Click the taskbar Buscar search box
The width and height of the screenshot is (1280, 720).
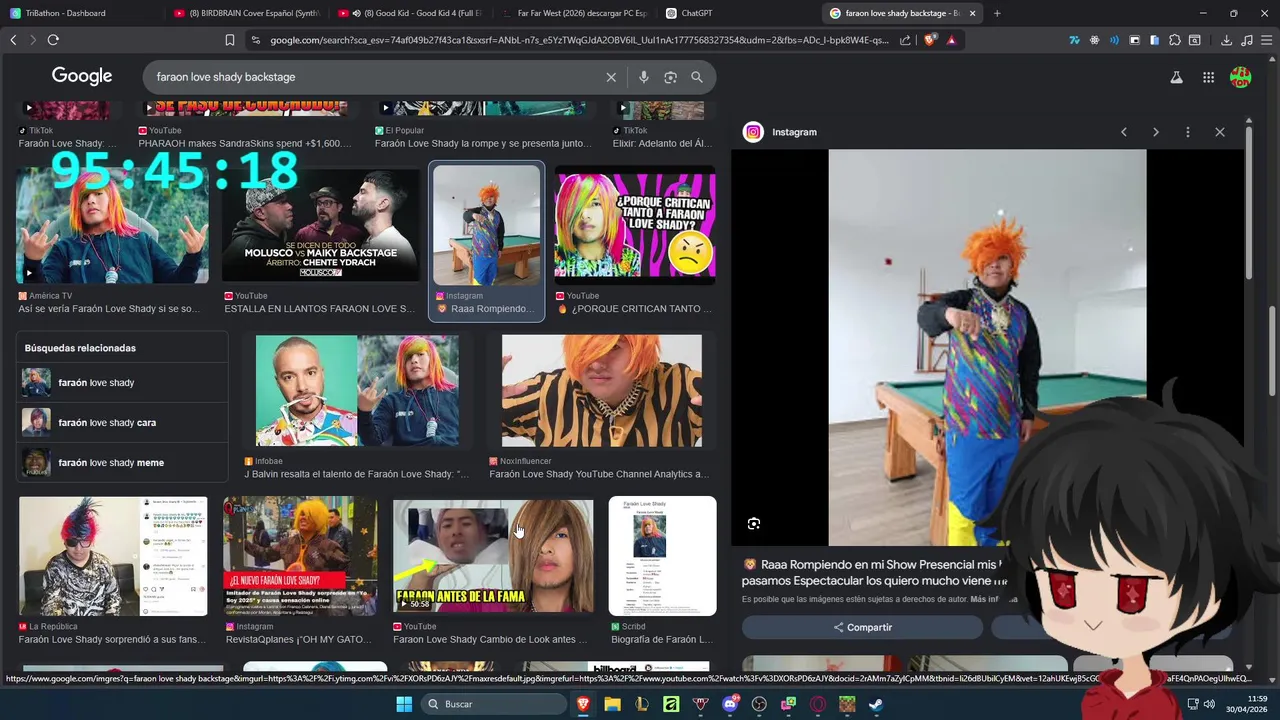tap(492, 704)
